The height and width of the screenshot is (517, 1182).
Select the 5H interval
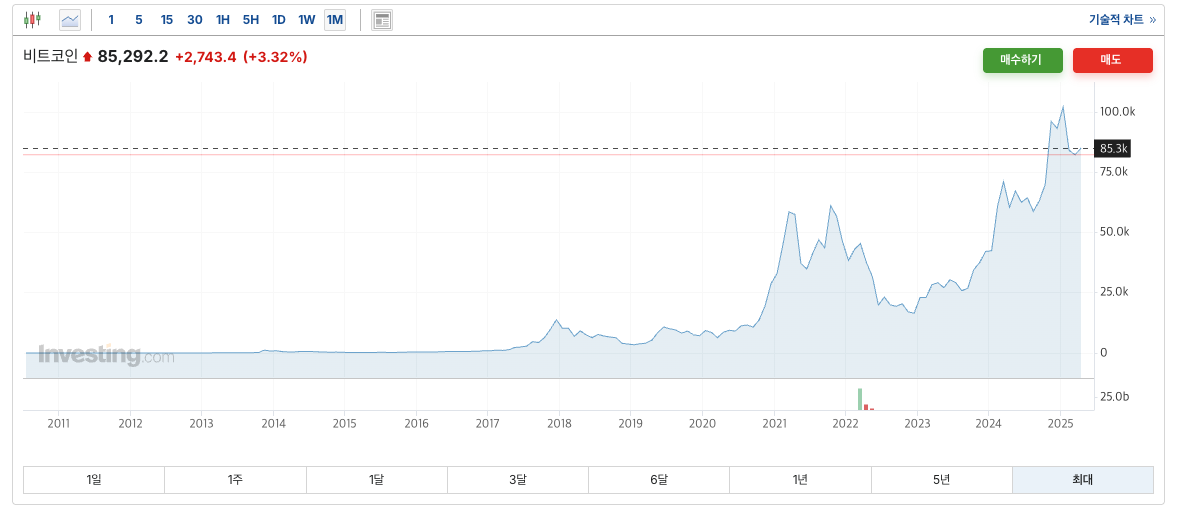[x=250, y=20]
